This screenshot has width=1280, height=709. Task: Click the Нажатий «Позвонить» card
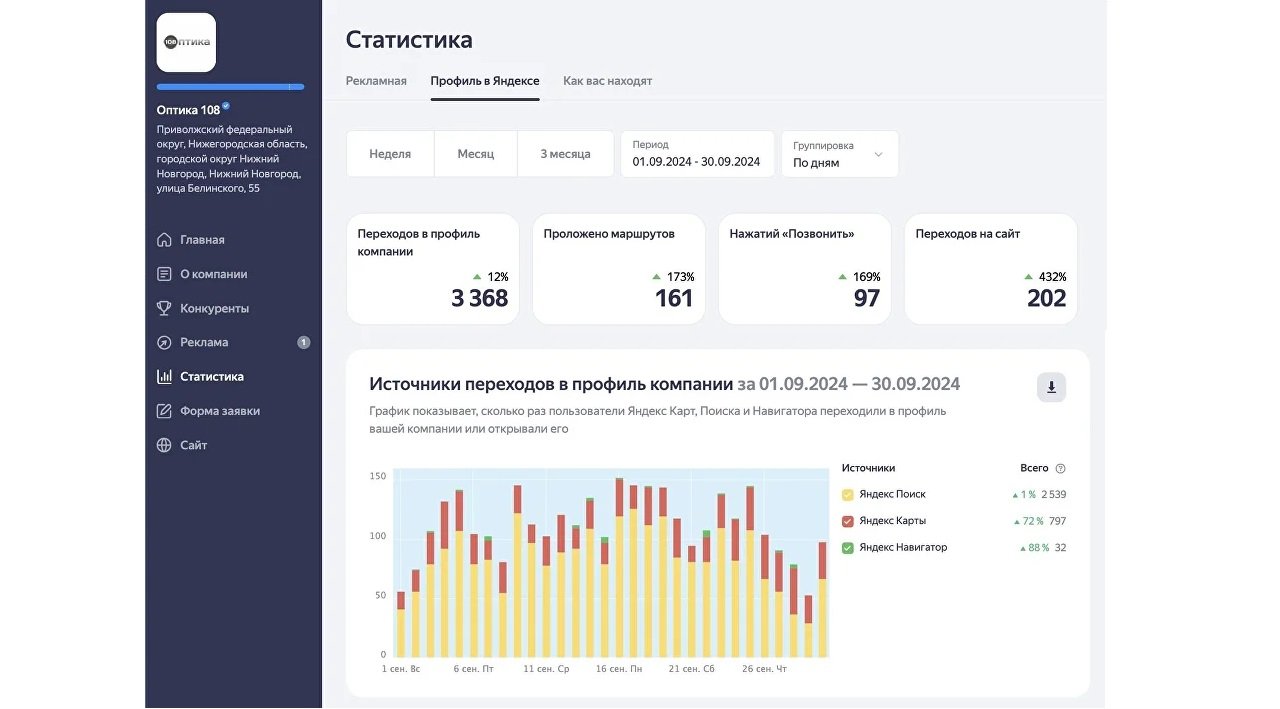click(805, 269)
